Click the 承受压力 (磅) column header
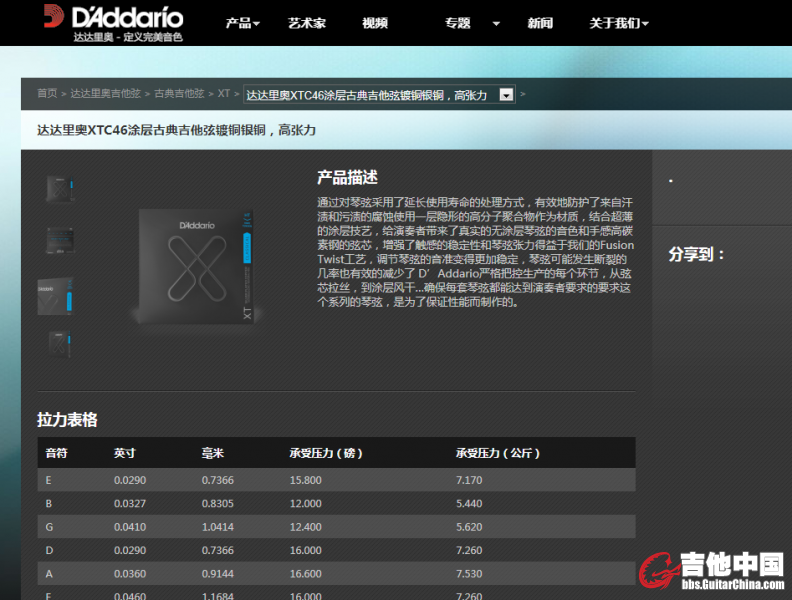This screenshot has height=600, width=792. [x=326, y=453]
